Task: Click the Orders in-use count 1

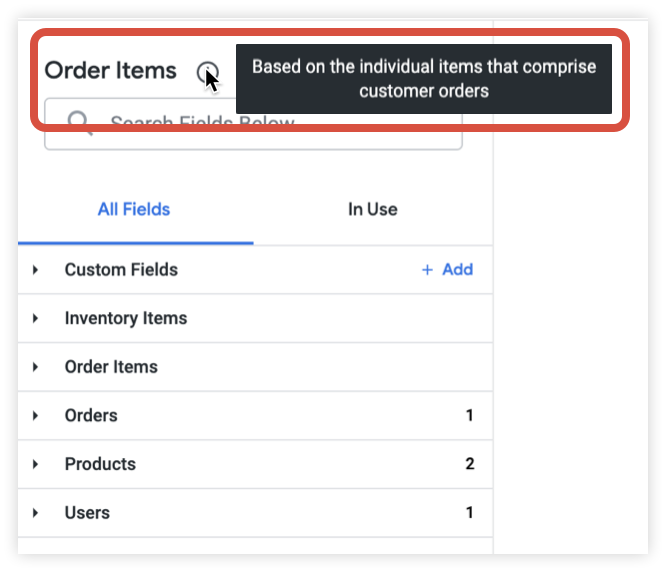Action: pyautogui.click(x=469, y=415)
